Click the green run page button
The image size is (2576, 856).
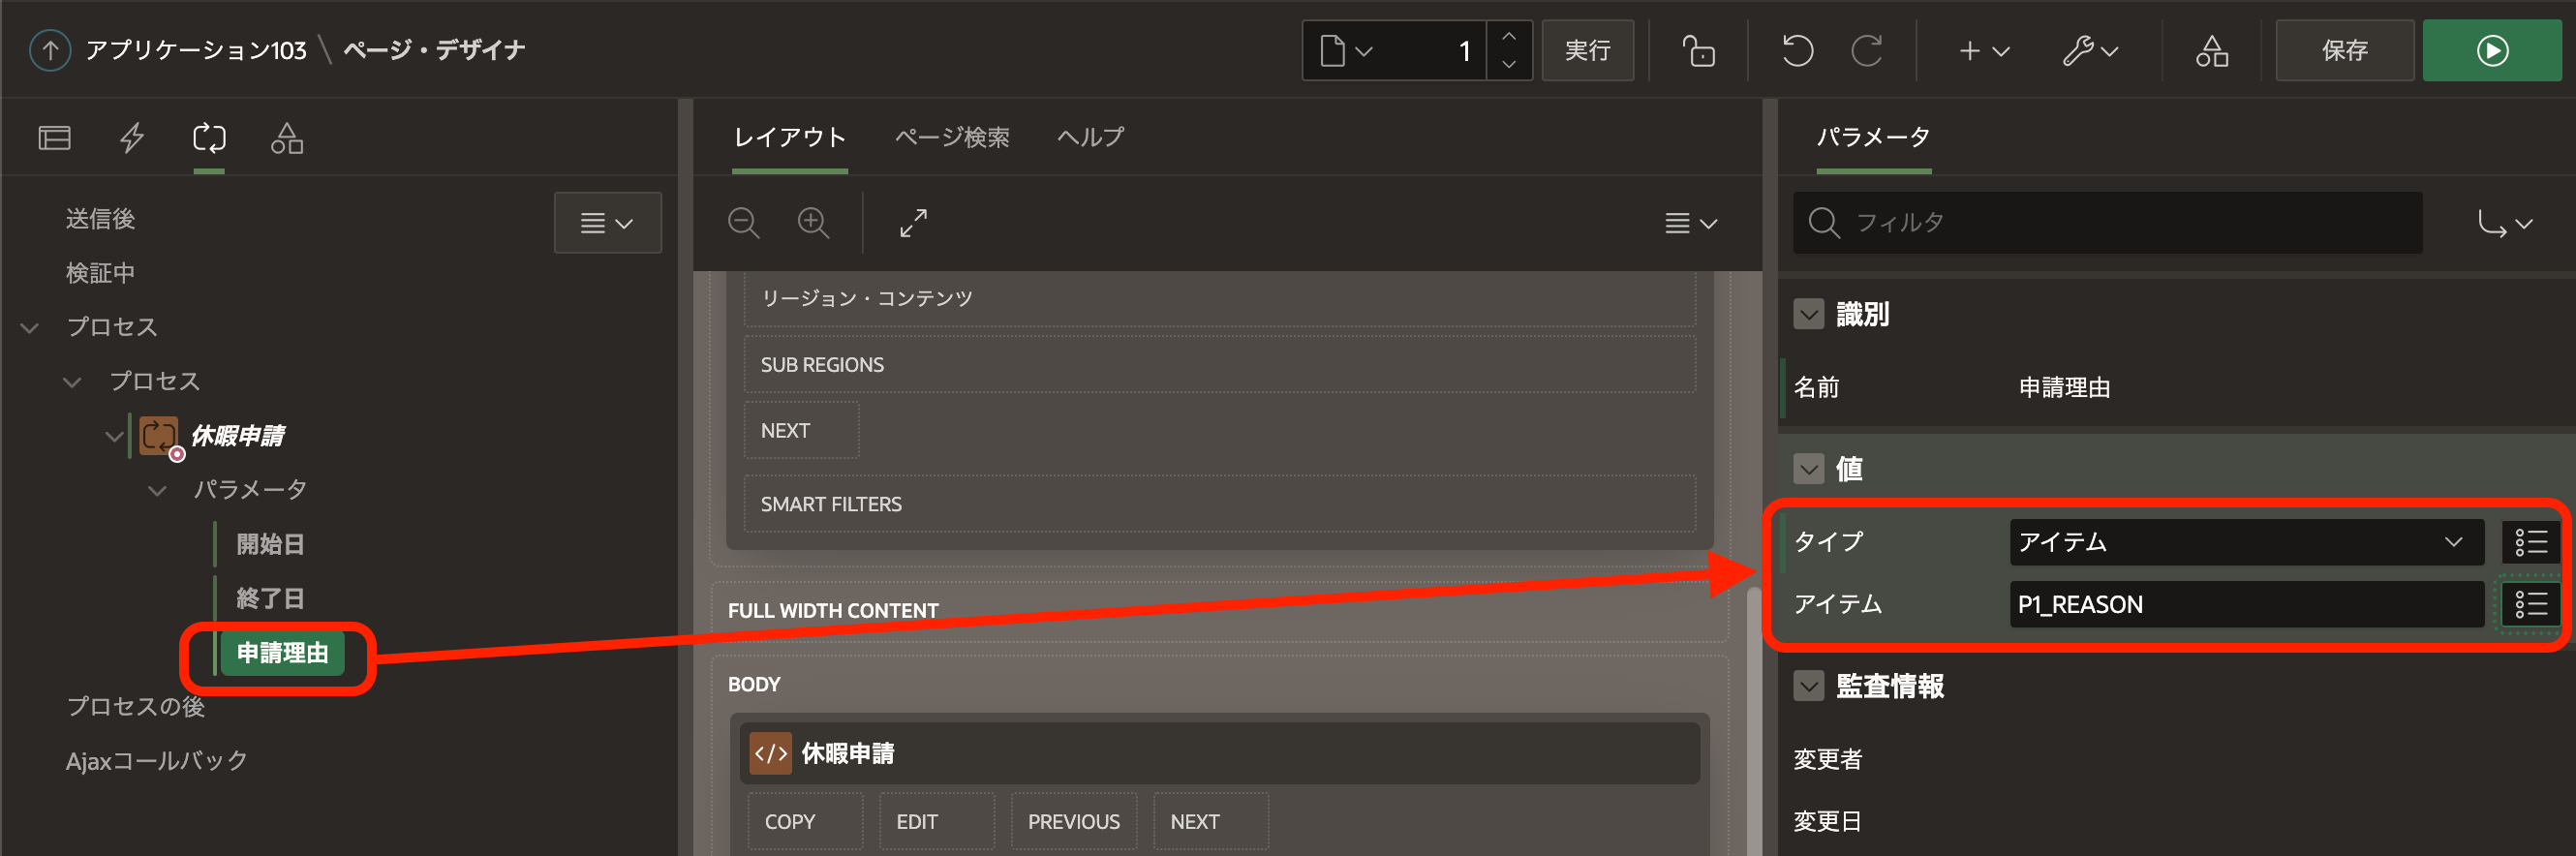[2491, 50]
